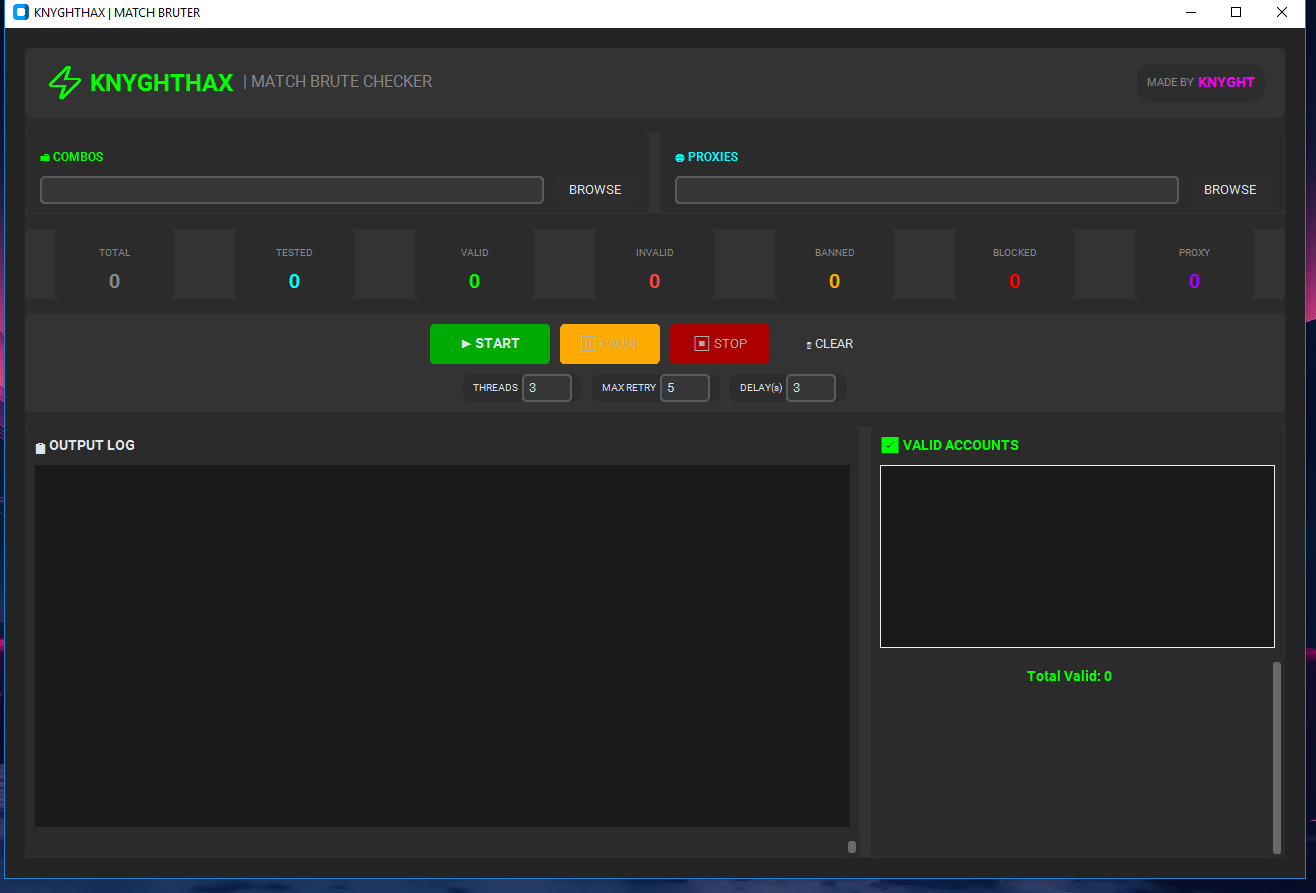Click the INVALID counter value

(655, 282)
